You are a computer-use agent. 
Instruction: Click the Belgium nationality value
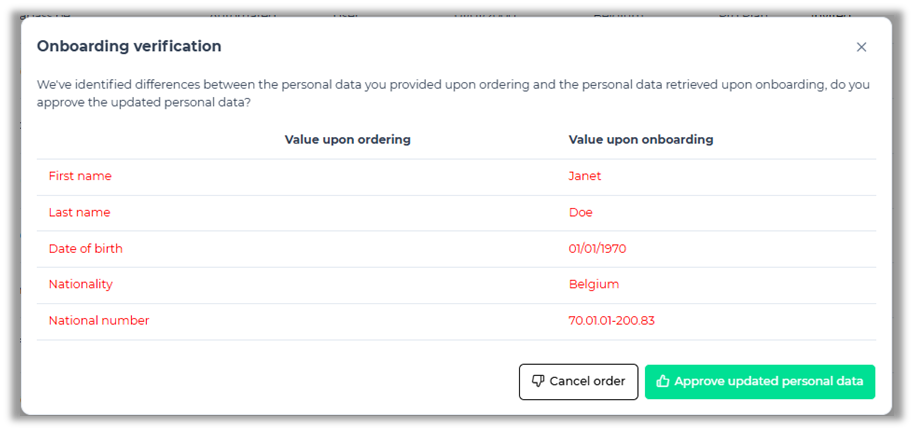tap(593, 284)
